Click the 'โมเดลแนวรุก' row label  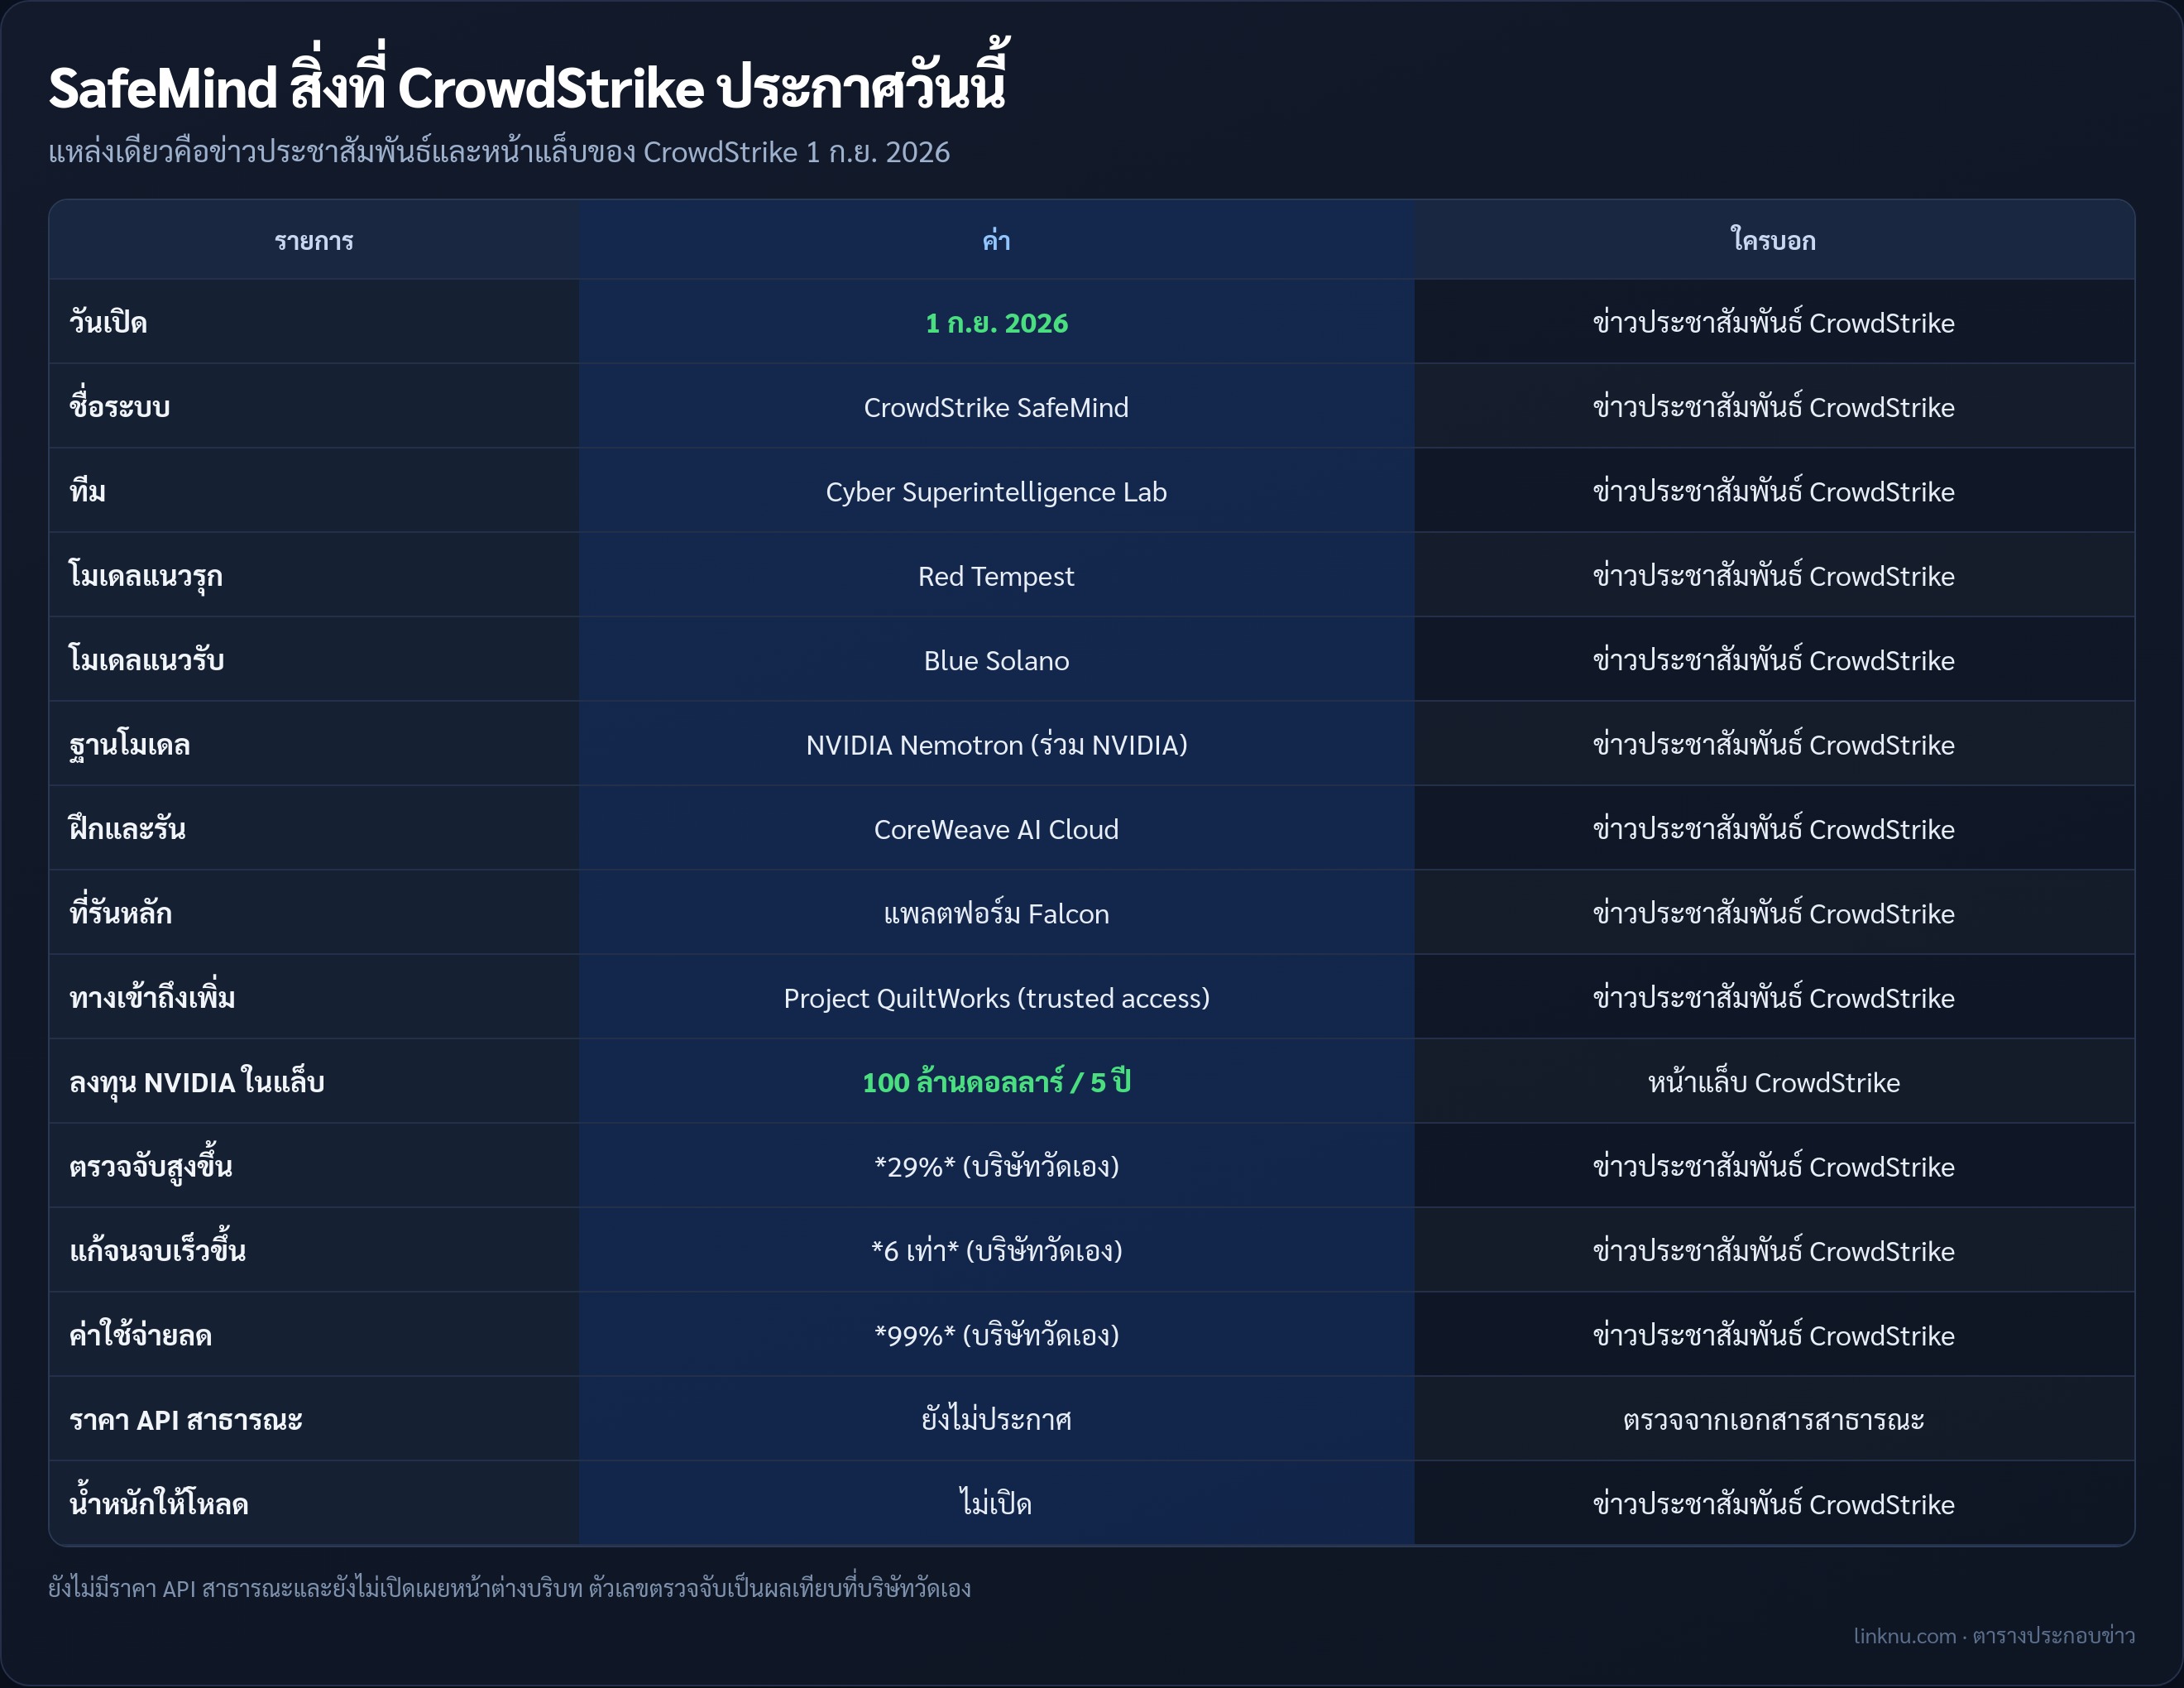point(146,577)
